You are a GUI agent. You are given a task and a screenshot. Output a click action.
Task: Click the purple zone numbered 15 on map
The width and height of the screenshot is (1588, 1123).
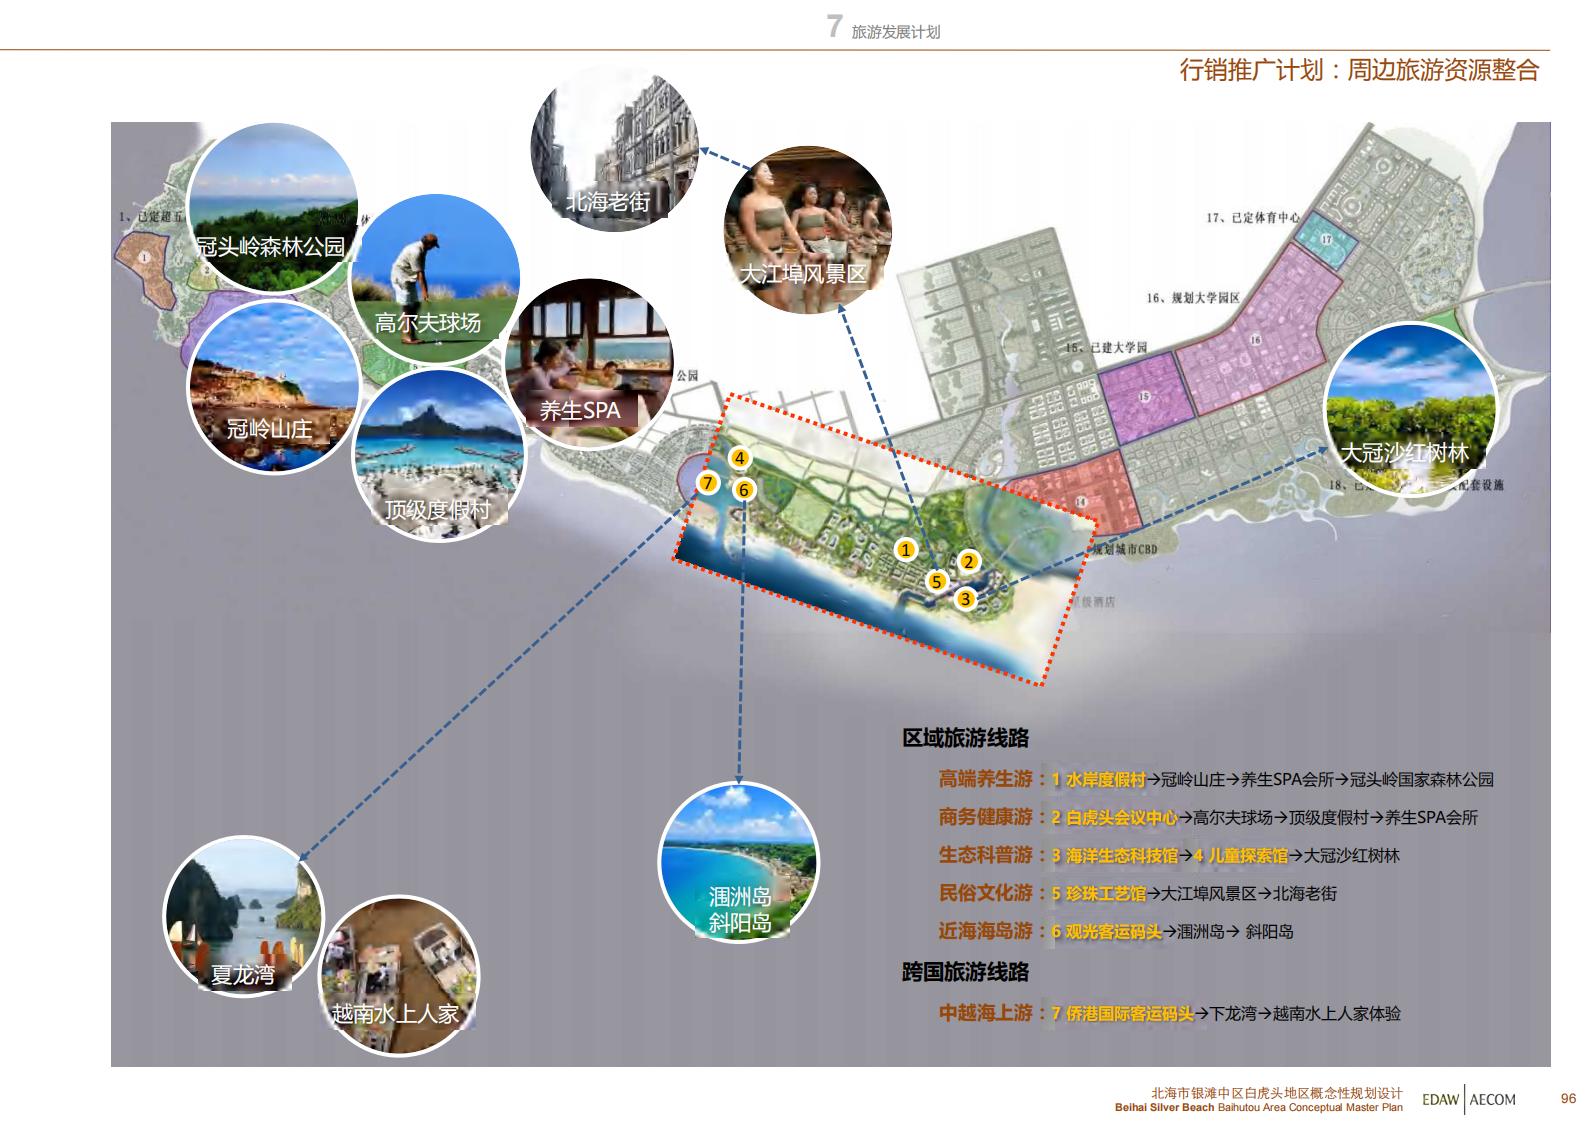pyautogui.click(x=1147, y=397)
